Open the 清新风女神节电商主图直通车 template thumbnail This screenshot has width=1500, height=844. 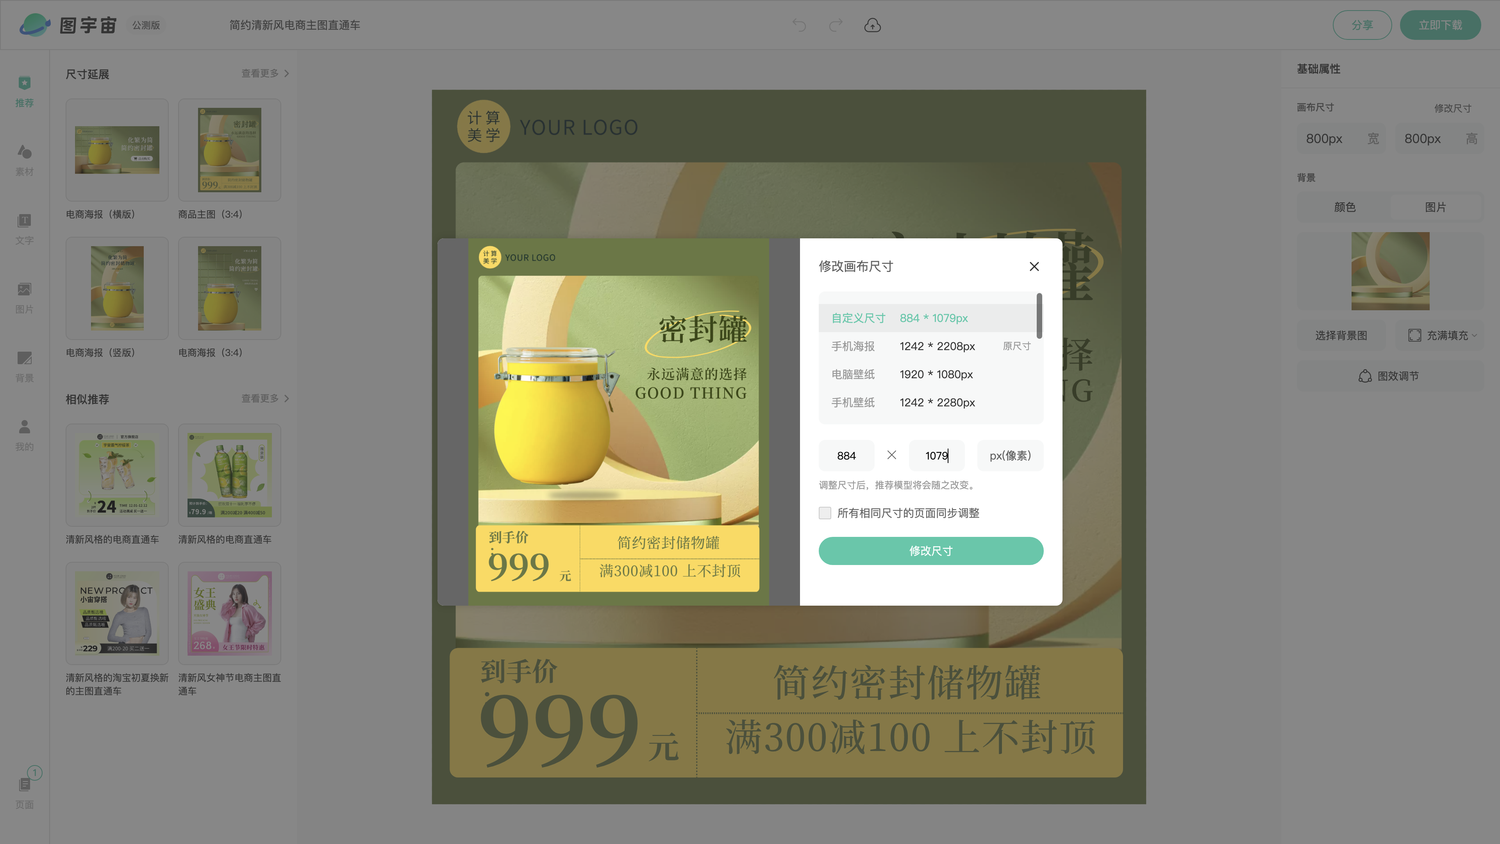(x=230, y=613)
